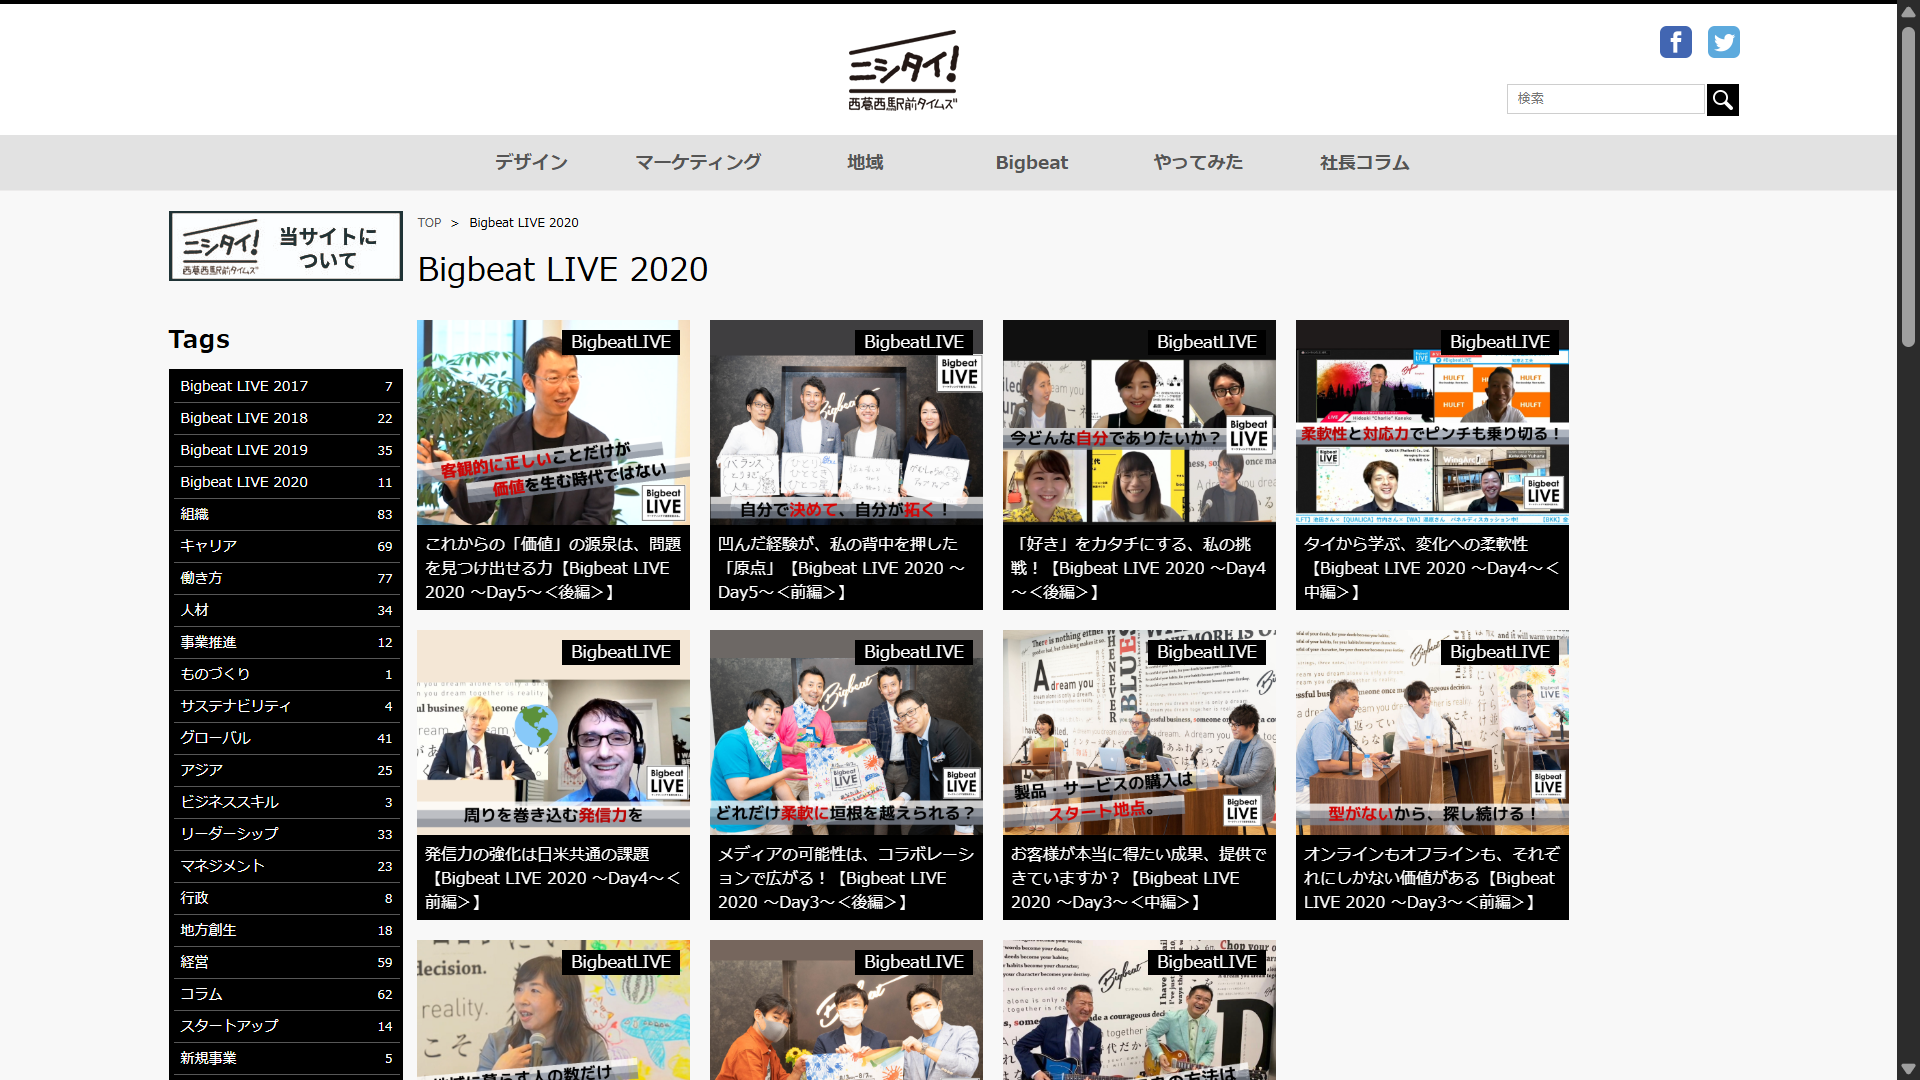Viewport: 1920px width, 1080px height.
Task: Select the コラム tag
Action: click(x=286, y=994)
